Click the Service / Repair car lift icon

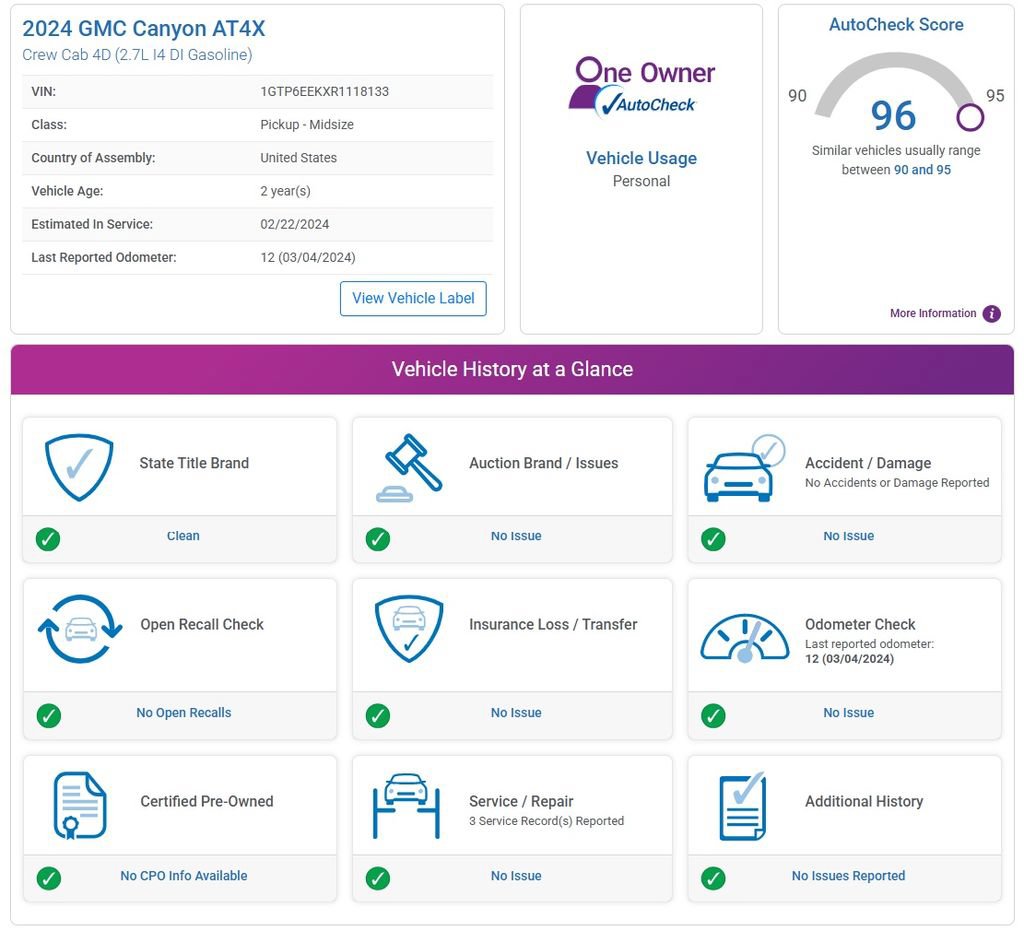(x=406, y=806)
